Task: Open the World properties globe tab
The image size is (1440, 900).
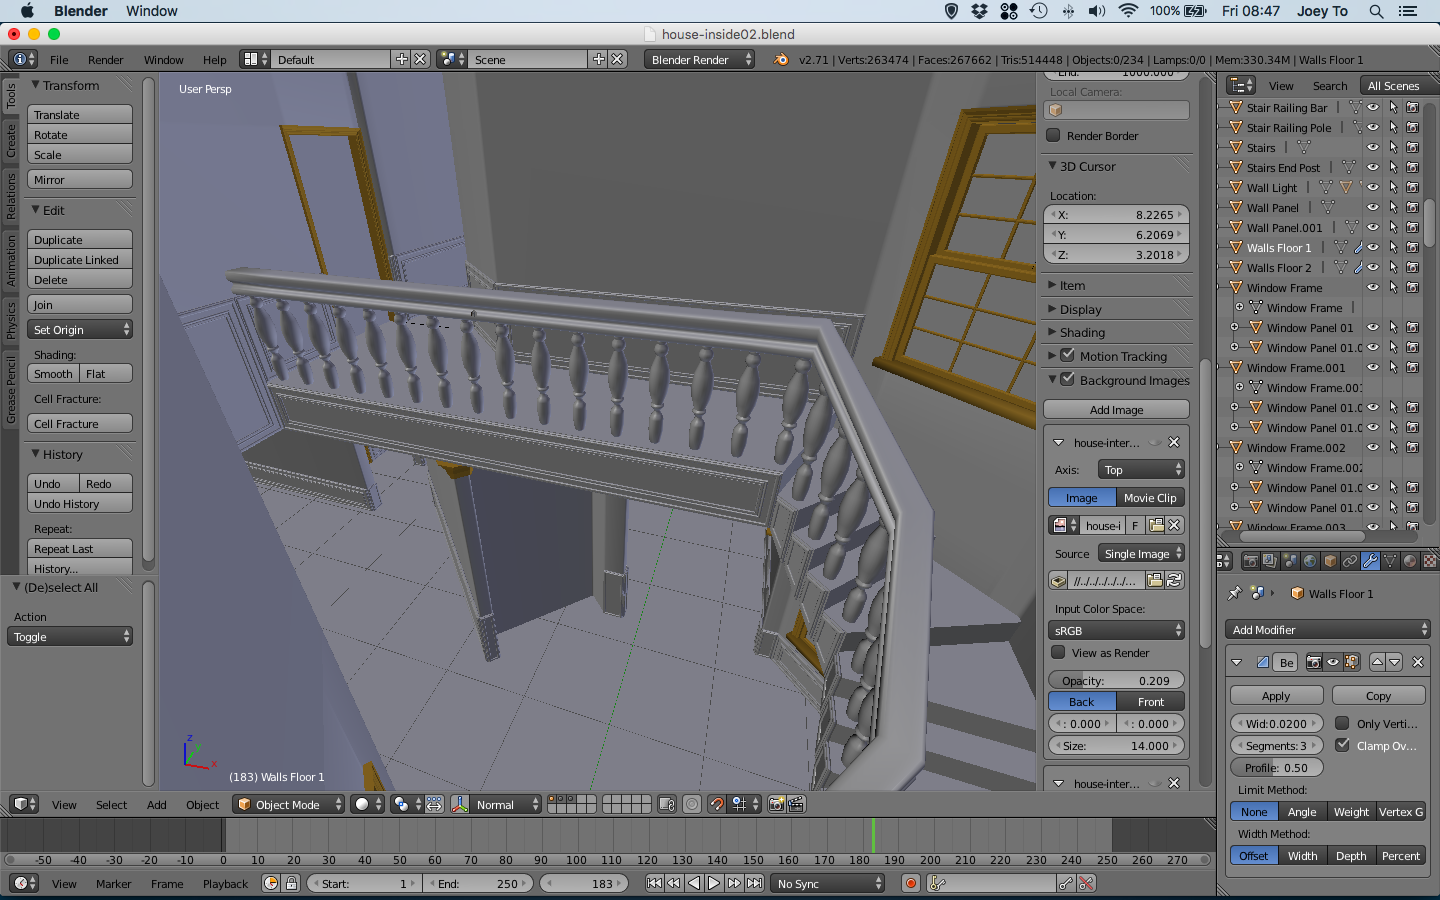Action: tap(1310, 562)
